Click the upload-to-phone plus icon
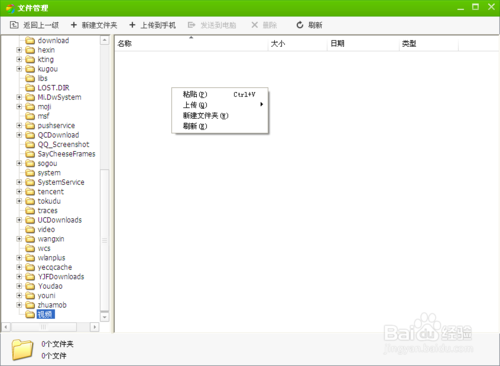Screen dimensions: 500x366 [132, 25]
